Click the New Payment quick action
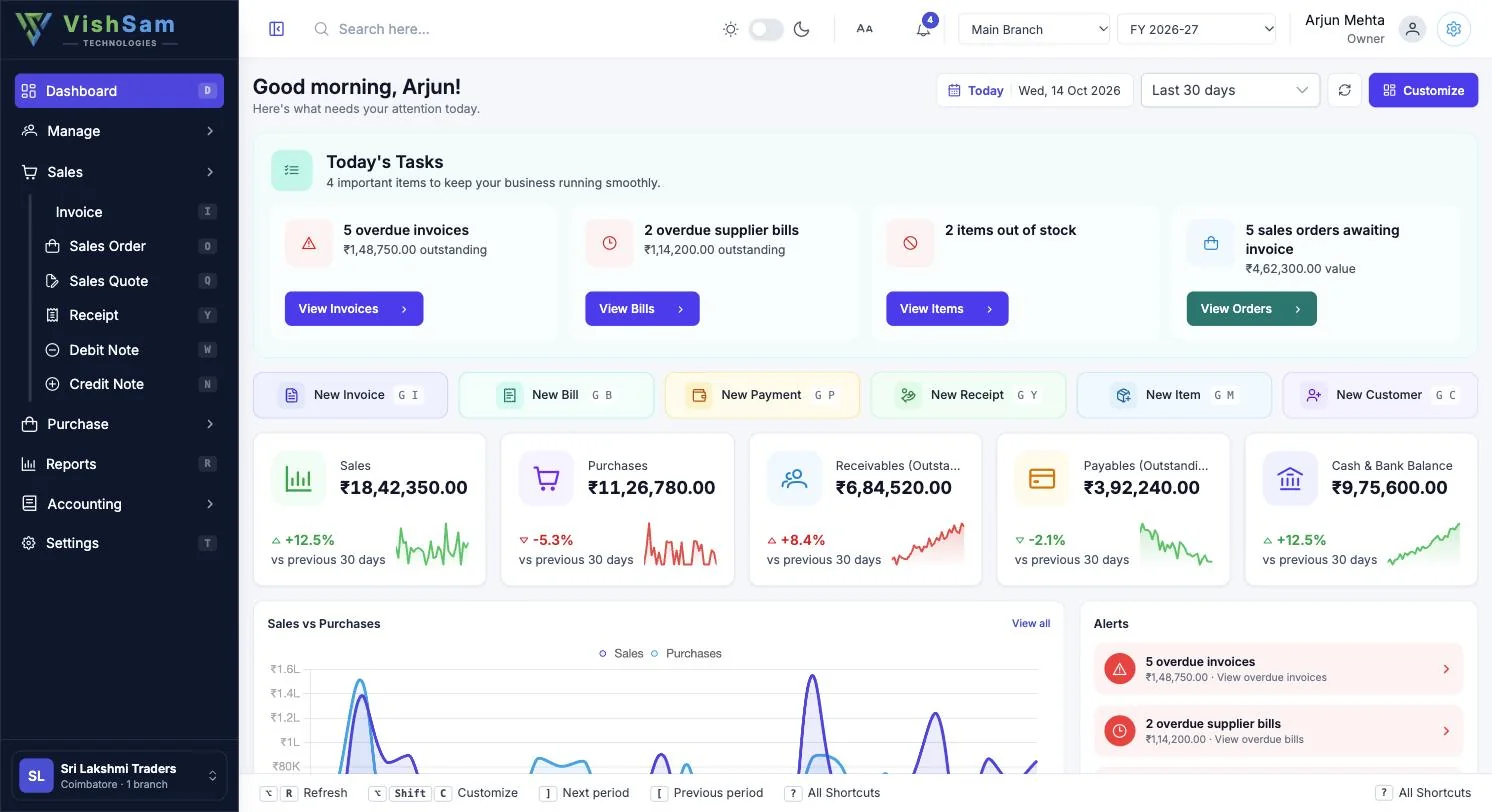1492x812 pixels. click(x=762, y=395)
